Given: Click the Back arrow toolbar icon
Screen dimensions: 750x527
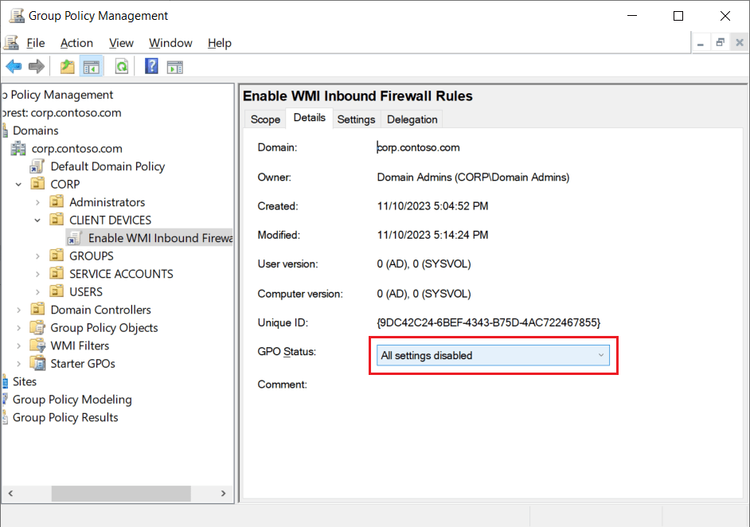Looking at the screenshot, I should pyautogui.click(x=14, y=66).
